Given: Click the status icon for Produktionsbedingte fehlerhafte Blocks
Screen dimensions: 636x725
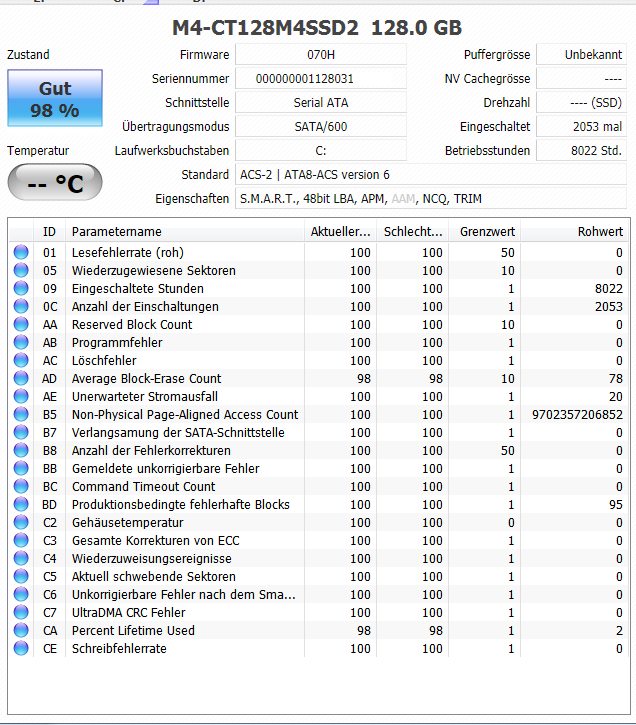Looking at the screenshot, I should tap(21, 504).
